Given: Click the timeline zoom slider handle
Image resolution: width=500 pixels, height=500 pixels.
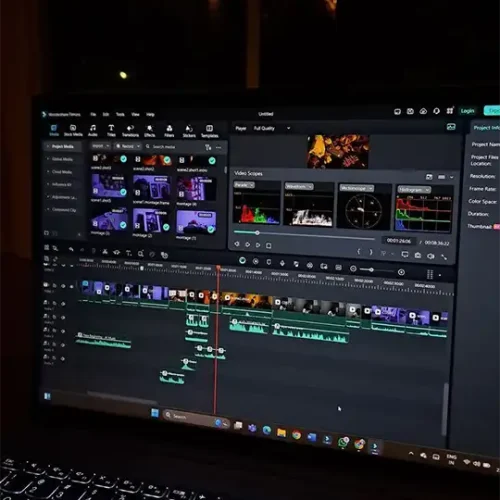Looking at the screenshot, I should [371, 270].
